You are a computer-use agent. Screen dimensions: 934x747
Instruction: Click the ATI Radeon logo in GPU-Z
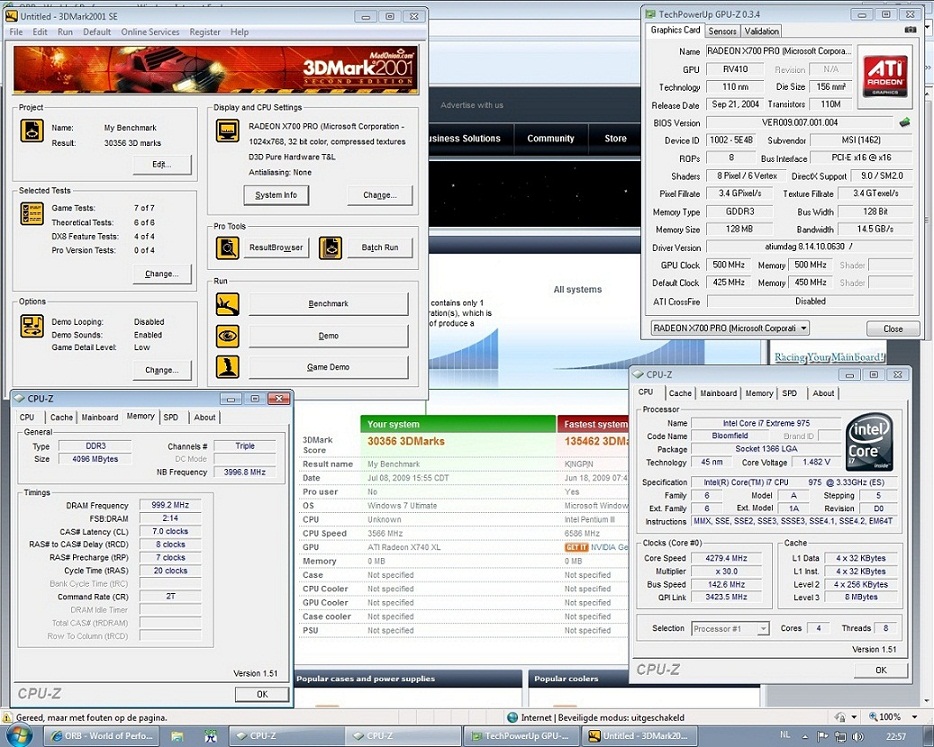[885, 77]
